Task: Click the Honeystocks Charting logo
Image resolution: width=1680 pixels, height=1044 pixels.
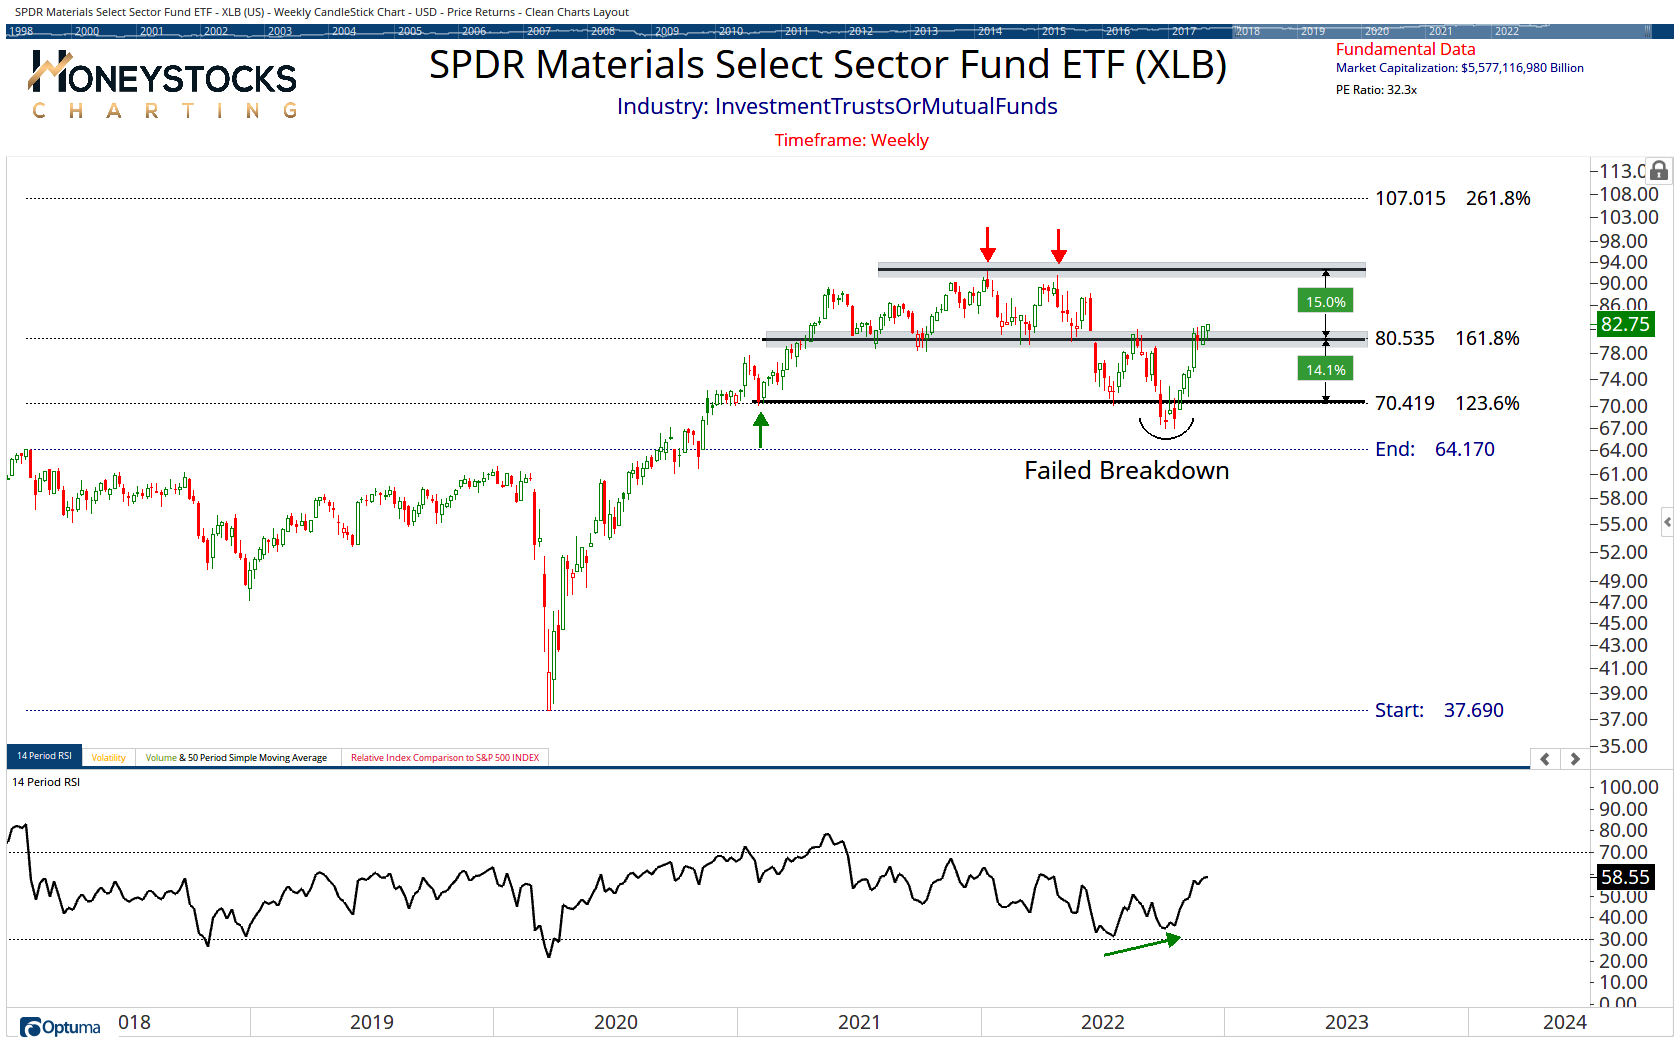Action: (x=164, y=85)
